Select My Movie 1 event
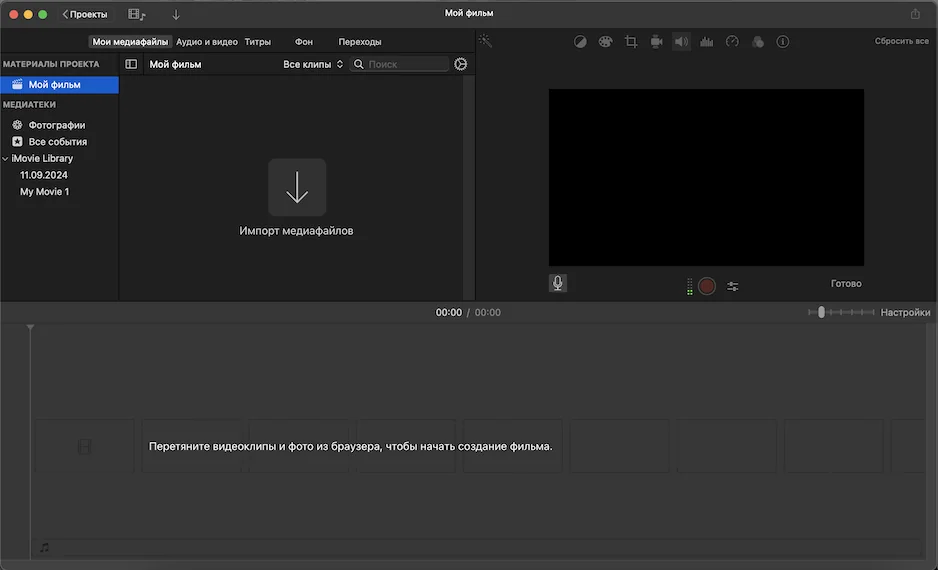The height and width of the screenshot is (570, 938). [x=45, y=192]
